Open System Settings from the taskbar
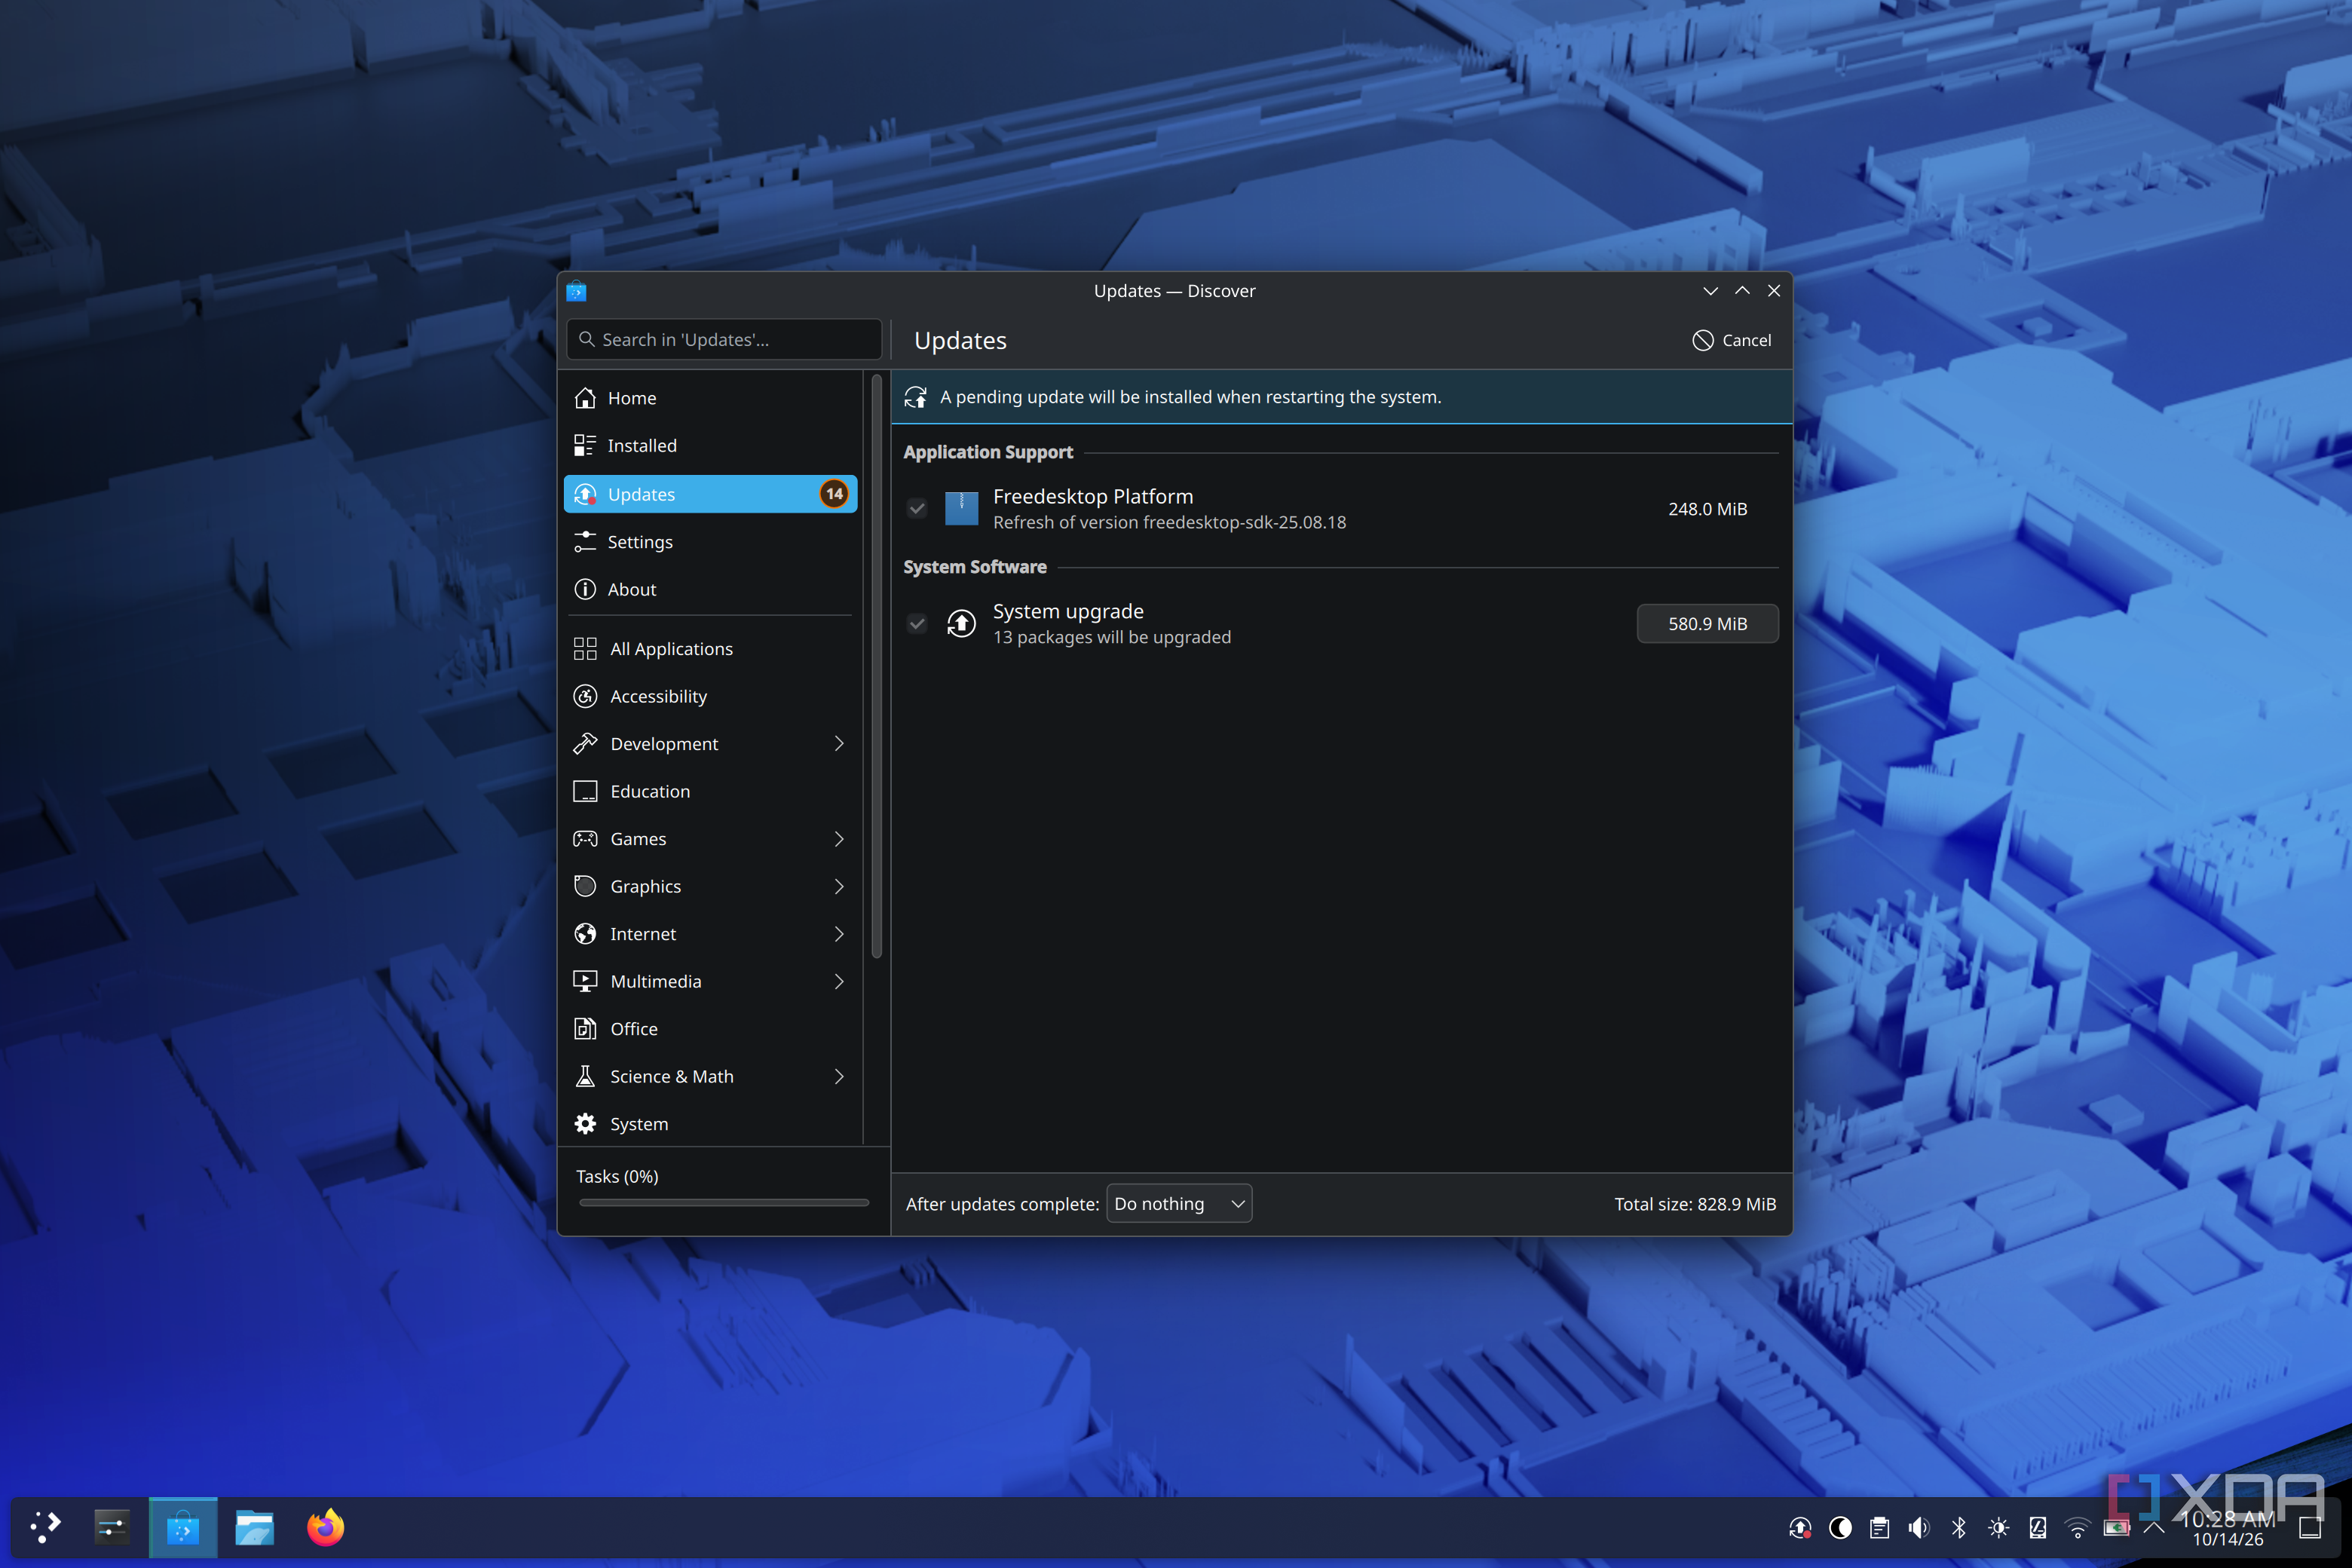Screen dimensions: 2352x1568 pos(111,1527)
